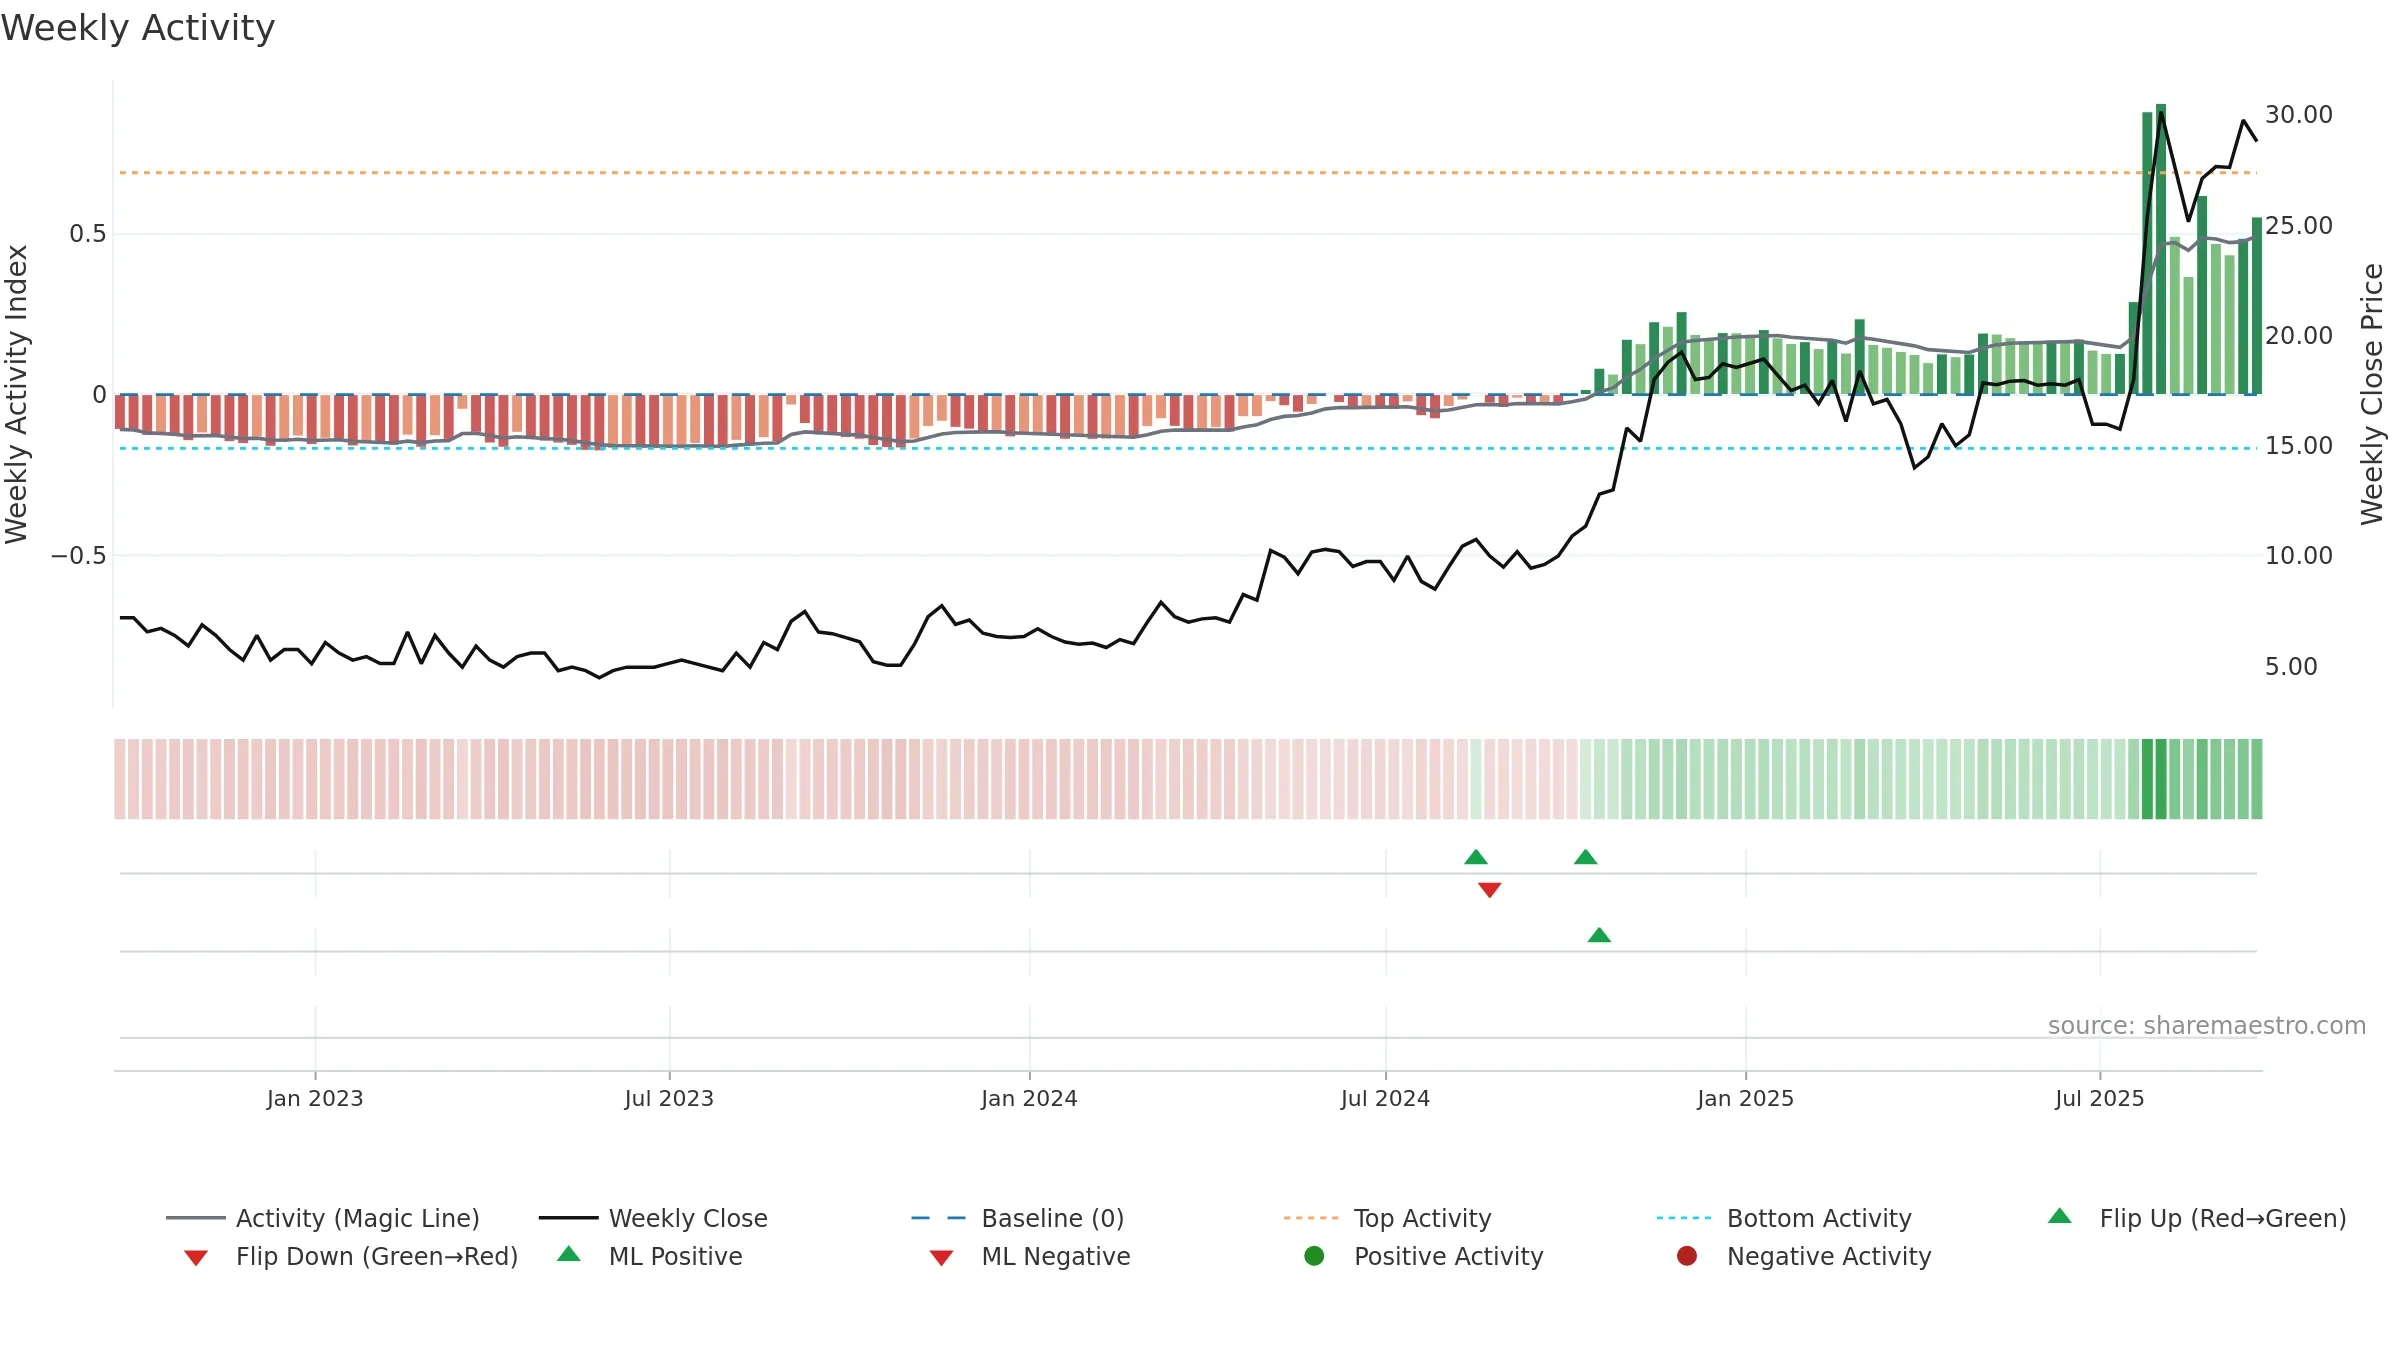Screen dimensions: 2400x1350
Task: Click the Jan 2025 axis label
Action: tap(1745, 1098)
